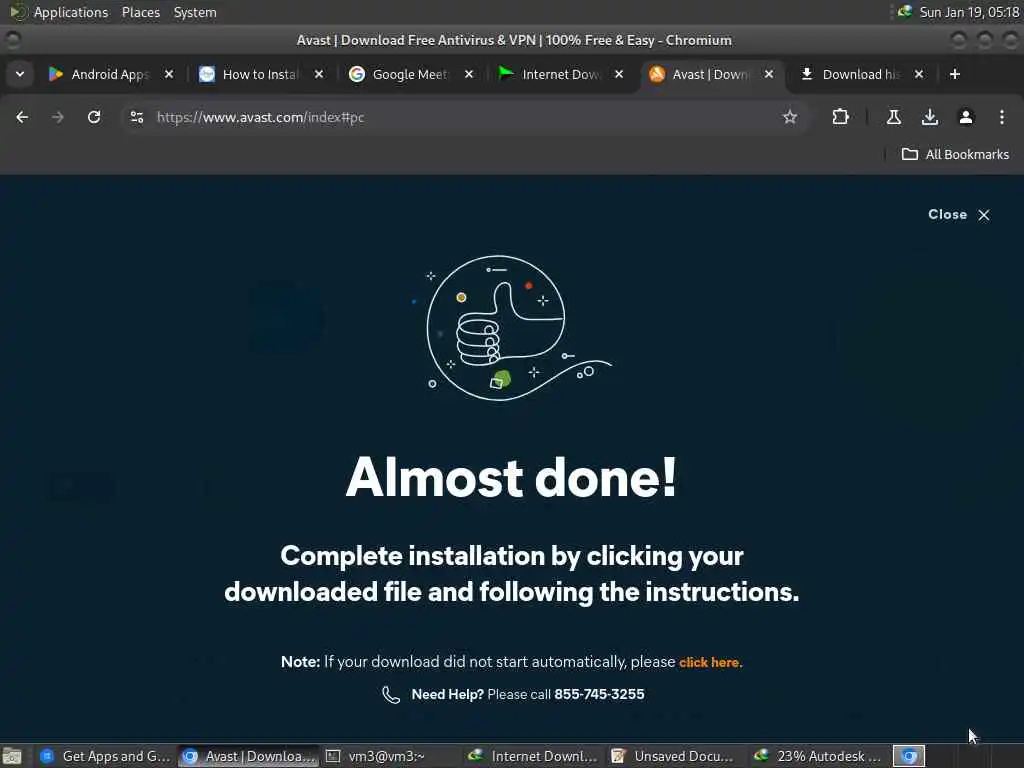Go back to the previous page

click(x=22, y=117)
